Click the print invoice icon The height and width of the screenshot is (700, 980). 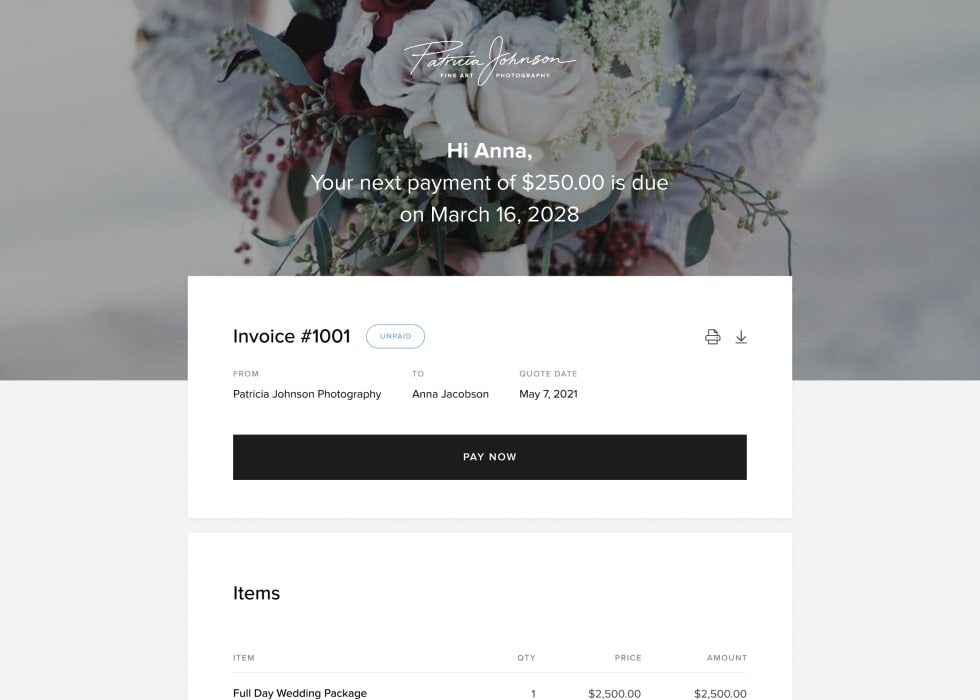[x=712, y=337]
